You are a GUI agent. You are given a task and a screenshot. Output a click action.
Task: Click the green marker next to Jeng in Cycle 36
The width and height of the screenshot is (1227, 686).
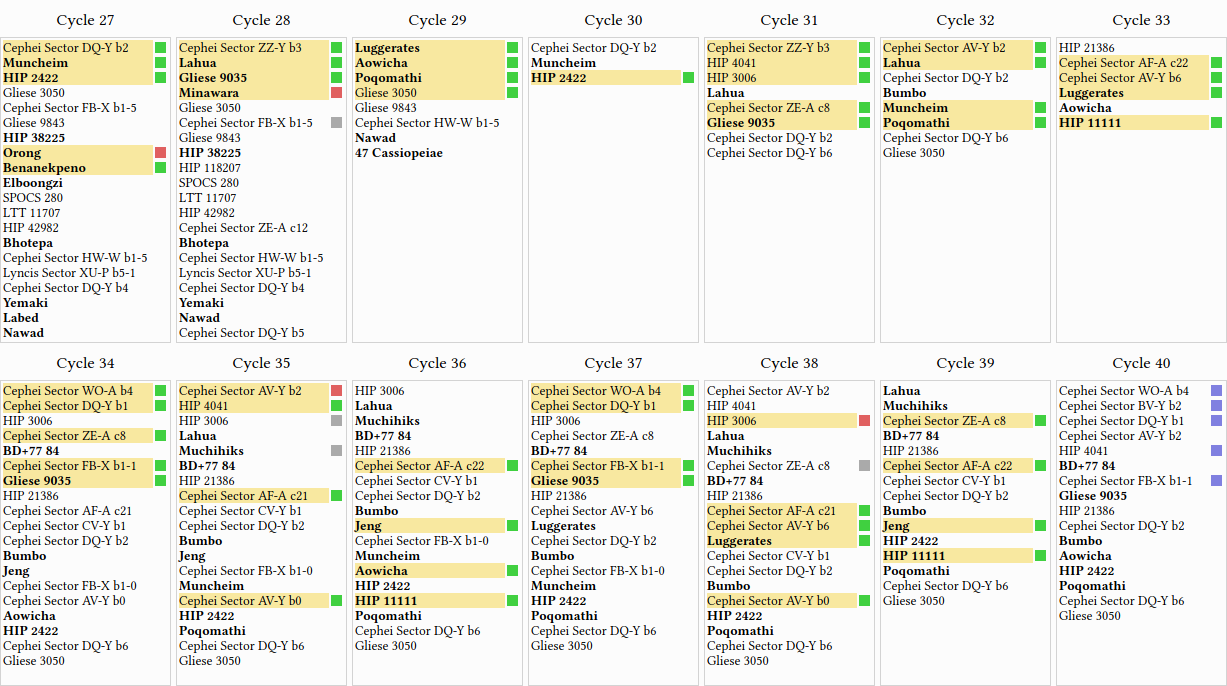point(512,526)
